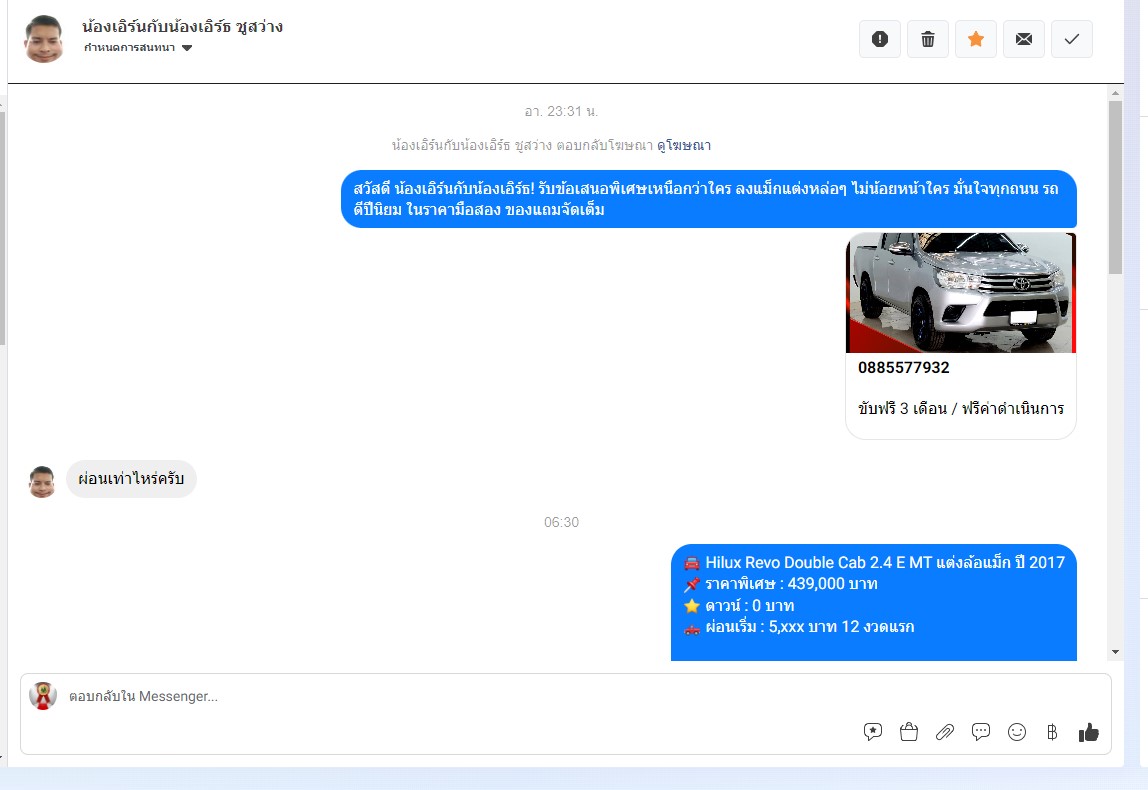The width and height of the screenshot is (1148, 790).
Task: Click customer avatar beside ผ่อนเท่าไหร่ครับ
Action: 42,482
